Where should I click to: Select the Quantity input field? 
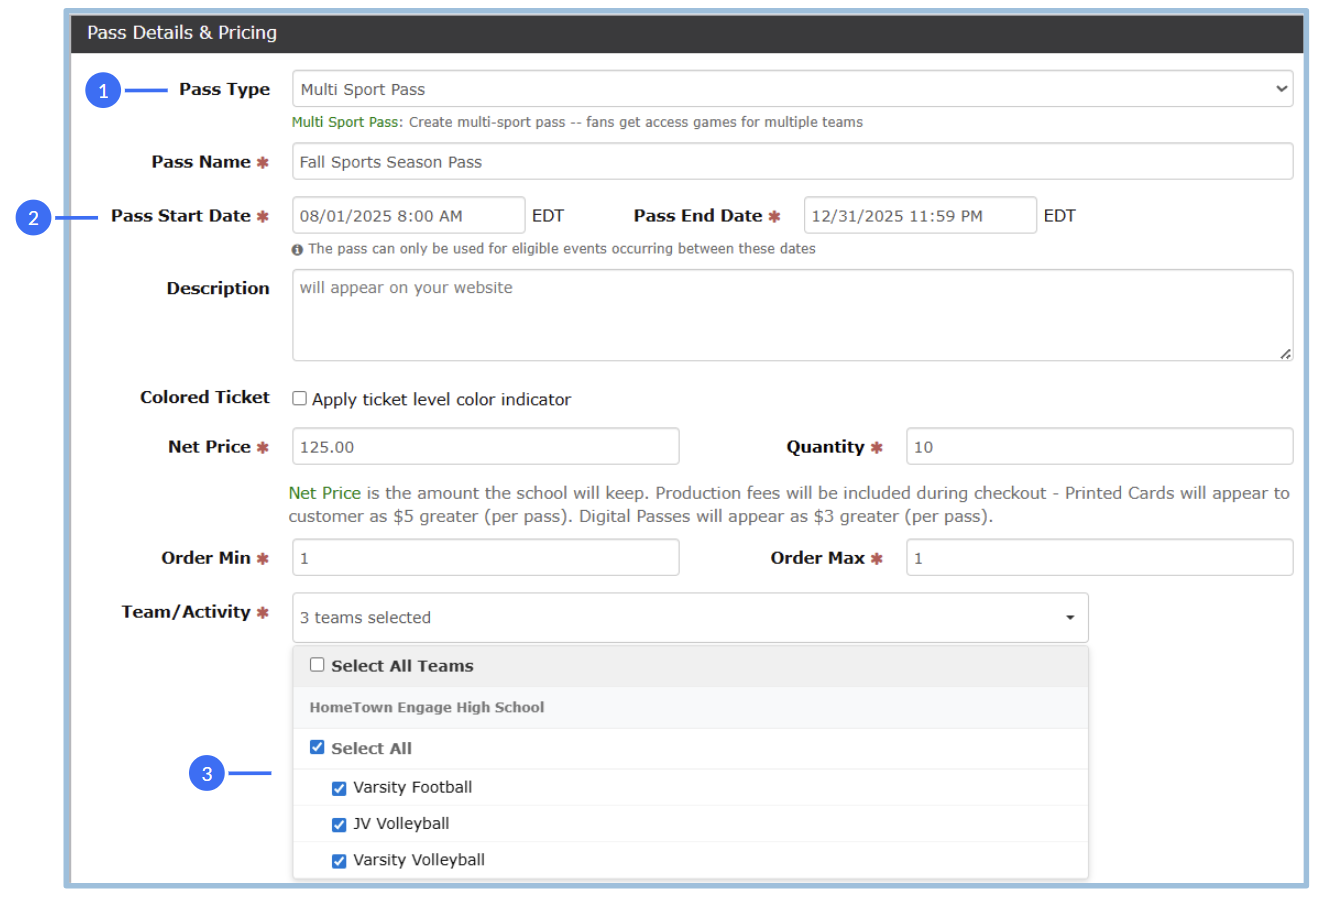tap(1098, 447)
